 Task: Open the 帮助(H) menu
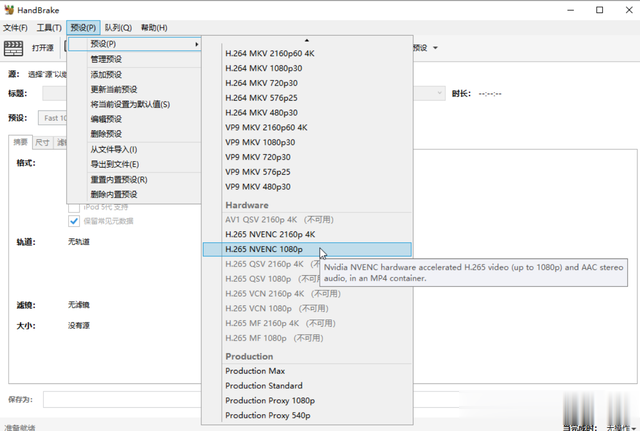154,28
